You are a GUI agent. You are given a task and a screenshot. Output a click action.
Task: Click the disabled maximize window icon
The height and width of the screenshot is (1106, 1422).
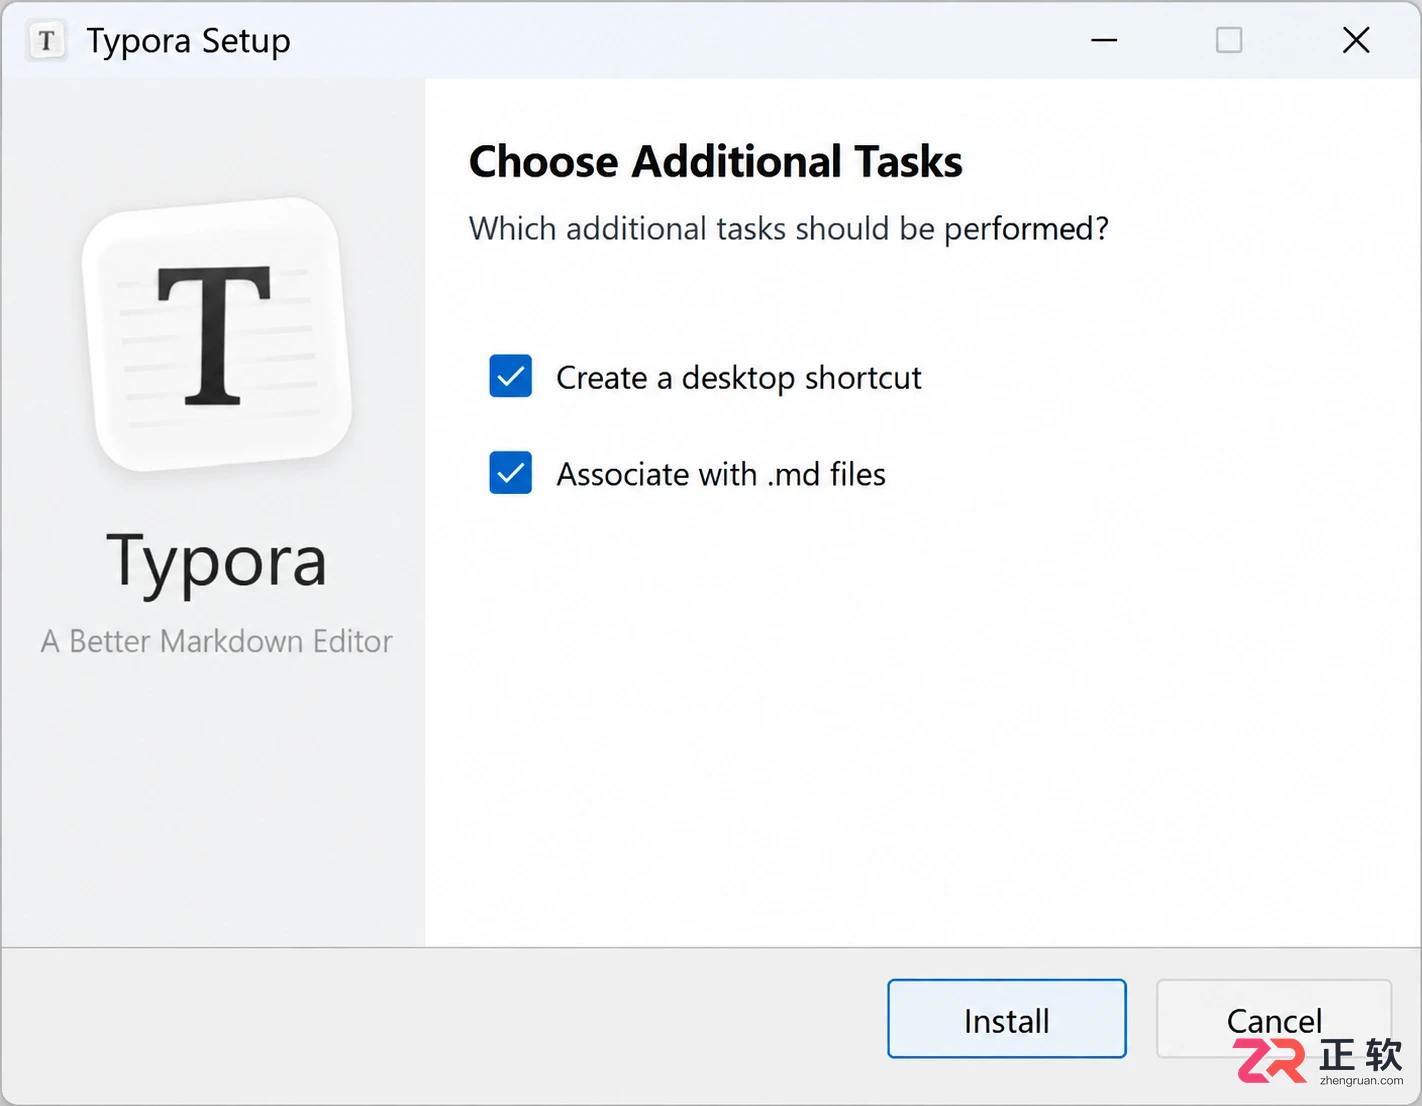point(1229,40)
